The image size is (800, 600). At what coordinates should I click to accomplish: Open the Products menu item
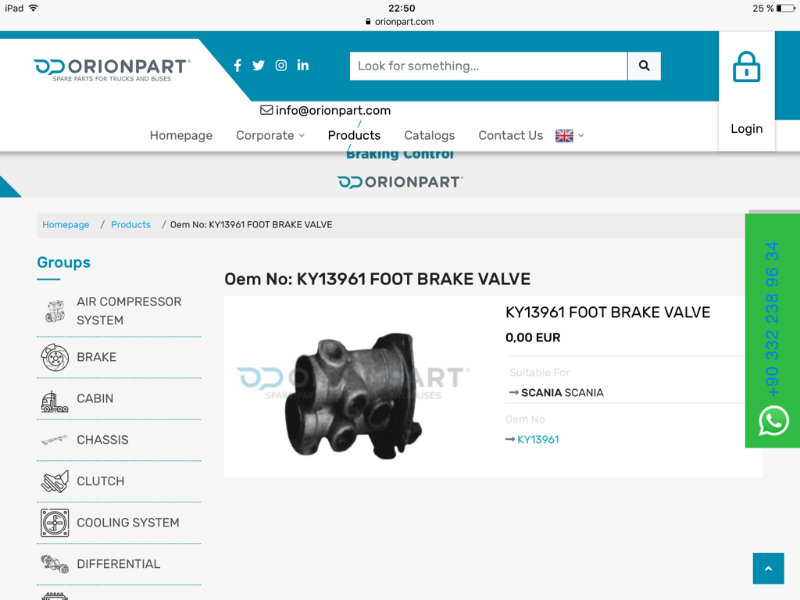[x=354, y=136]
